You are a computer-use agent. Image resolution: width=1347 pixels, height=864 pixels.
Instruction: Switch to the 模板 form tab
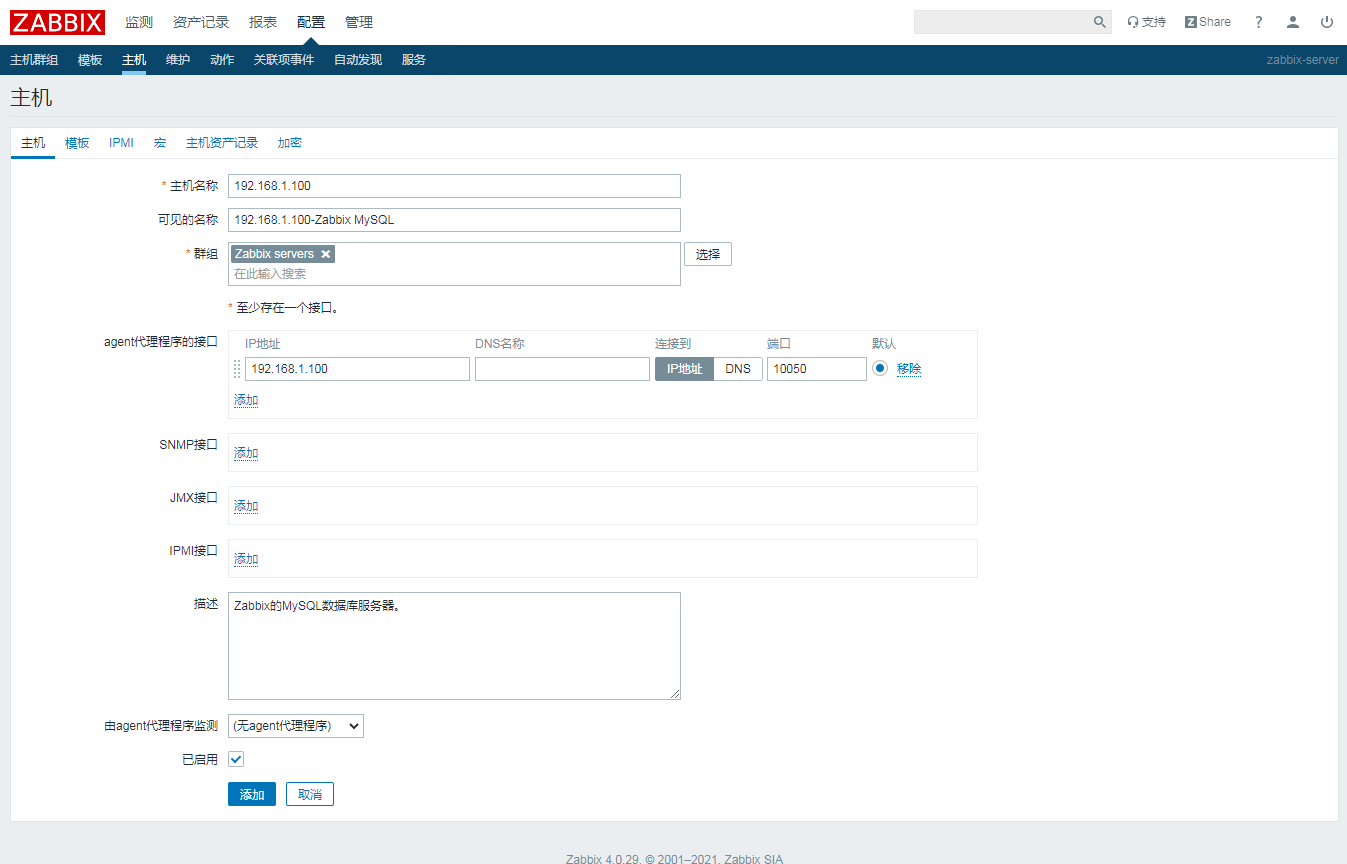click(x=77, y=143)
